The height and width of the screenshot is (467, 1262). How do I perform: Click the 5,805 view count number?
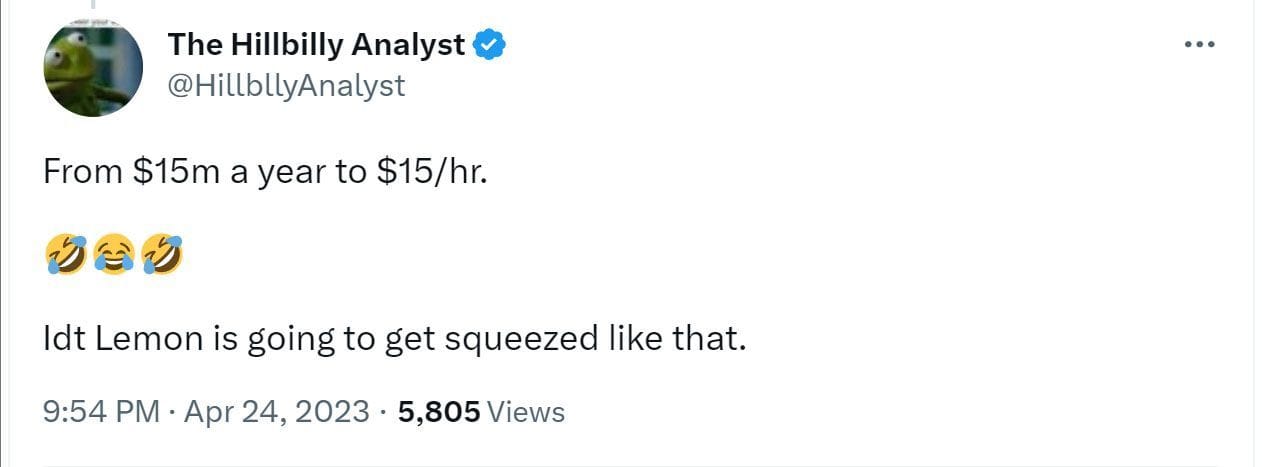[x=438, y=412]
